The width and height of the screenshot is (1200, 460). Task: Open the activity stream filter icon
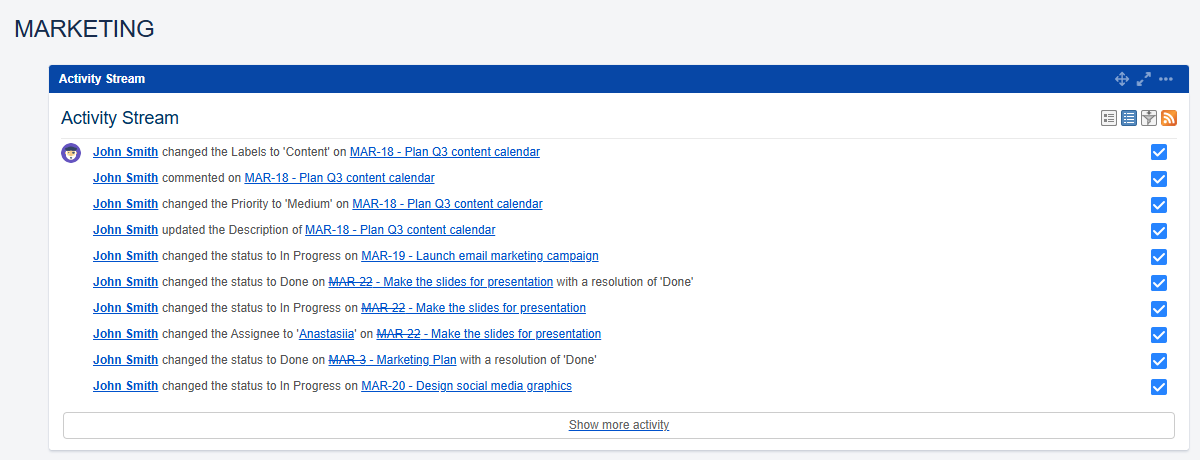click(1149, 118)
